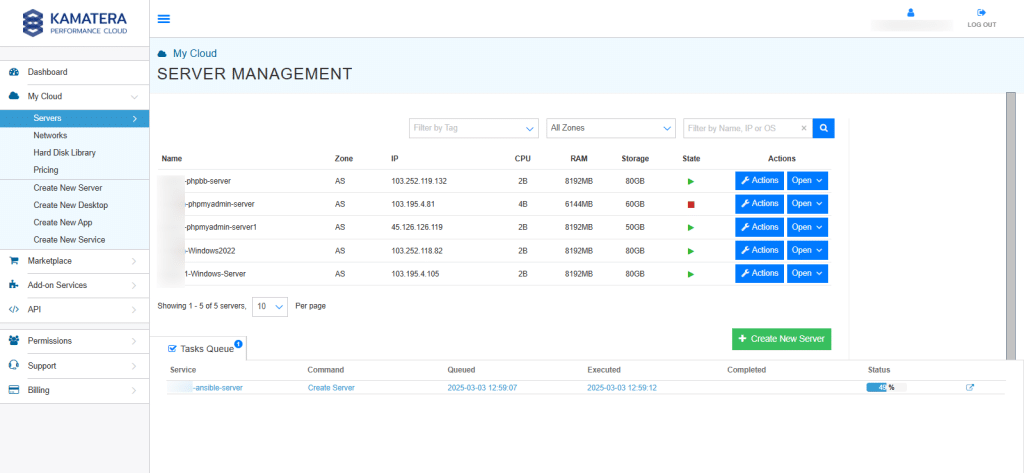The width and height of the screenshot is (1024, 473).
Task: Click the Name column header
Action: coord(172,158)
